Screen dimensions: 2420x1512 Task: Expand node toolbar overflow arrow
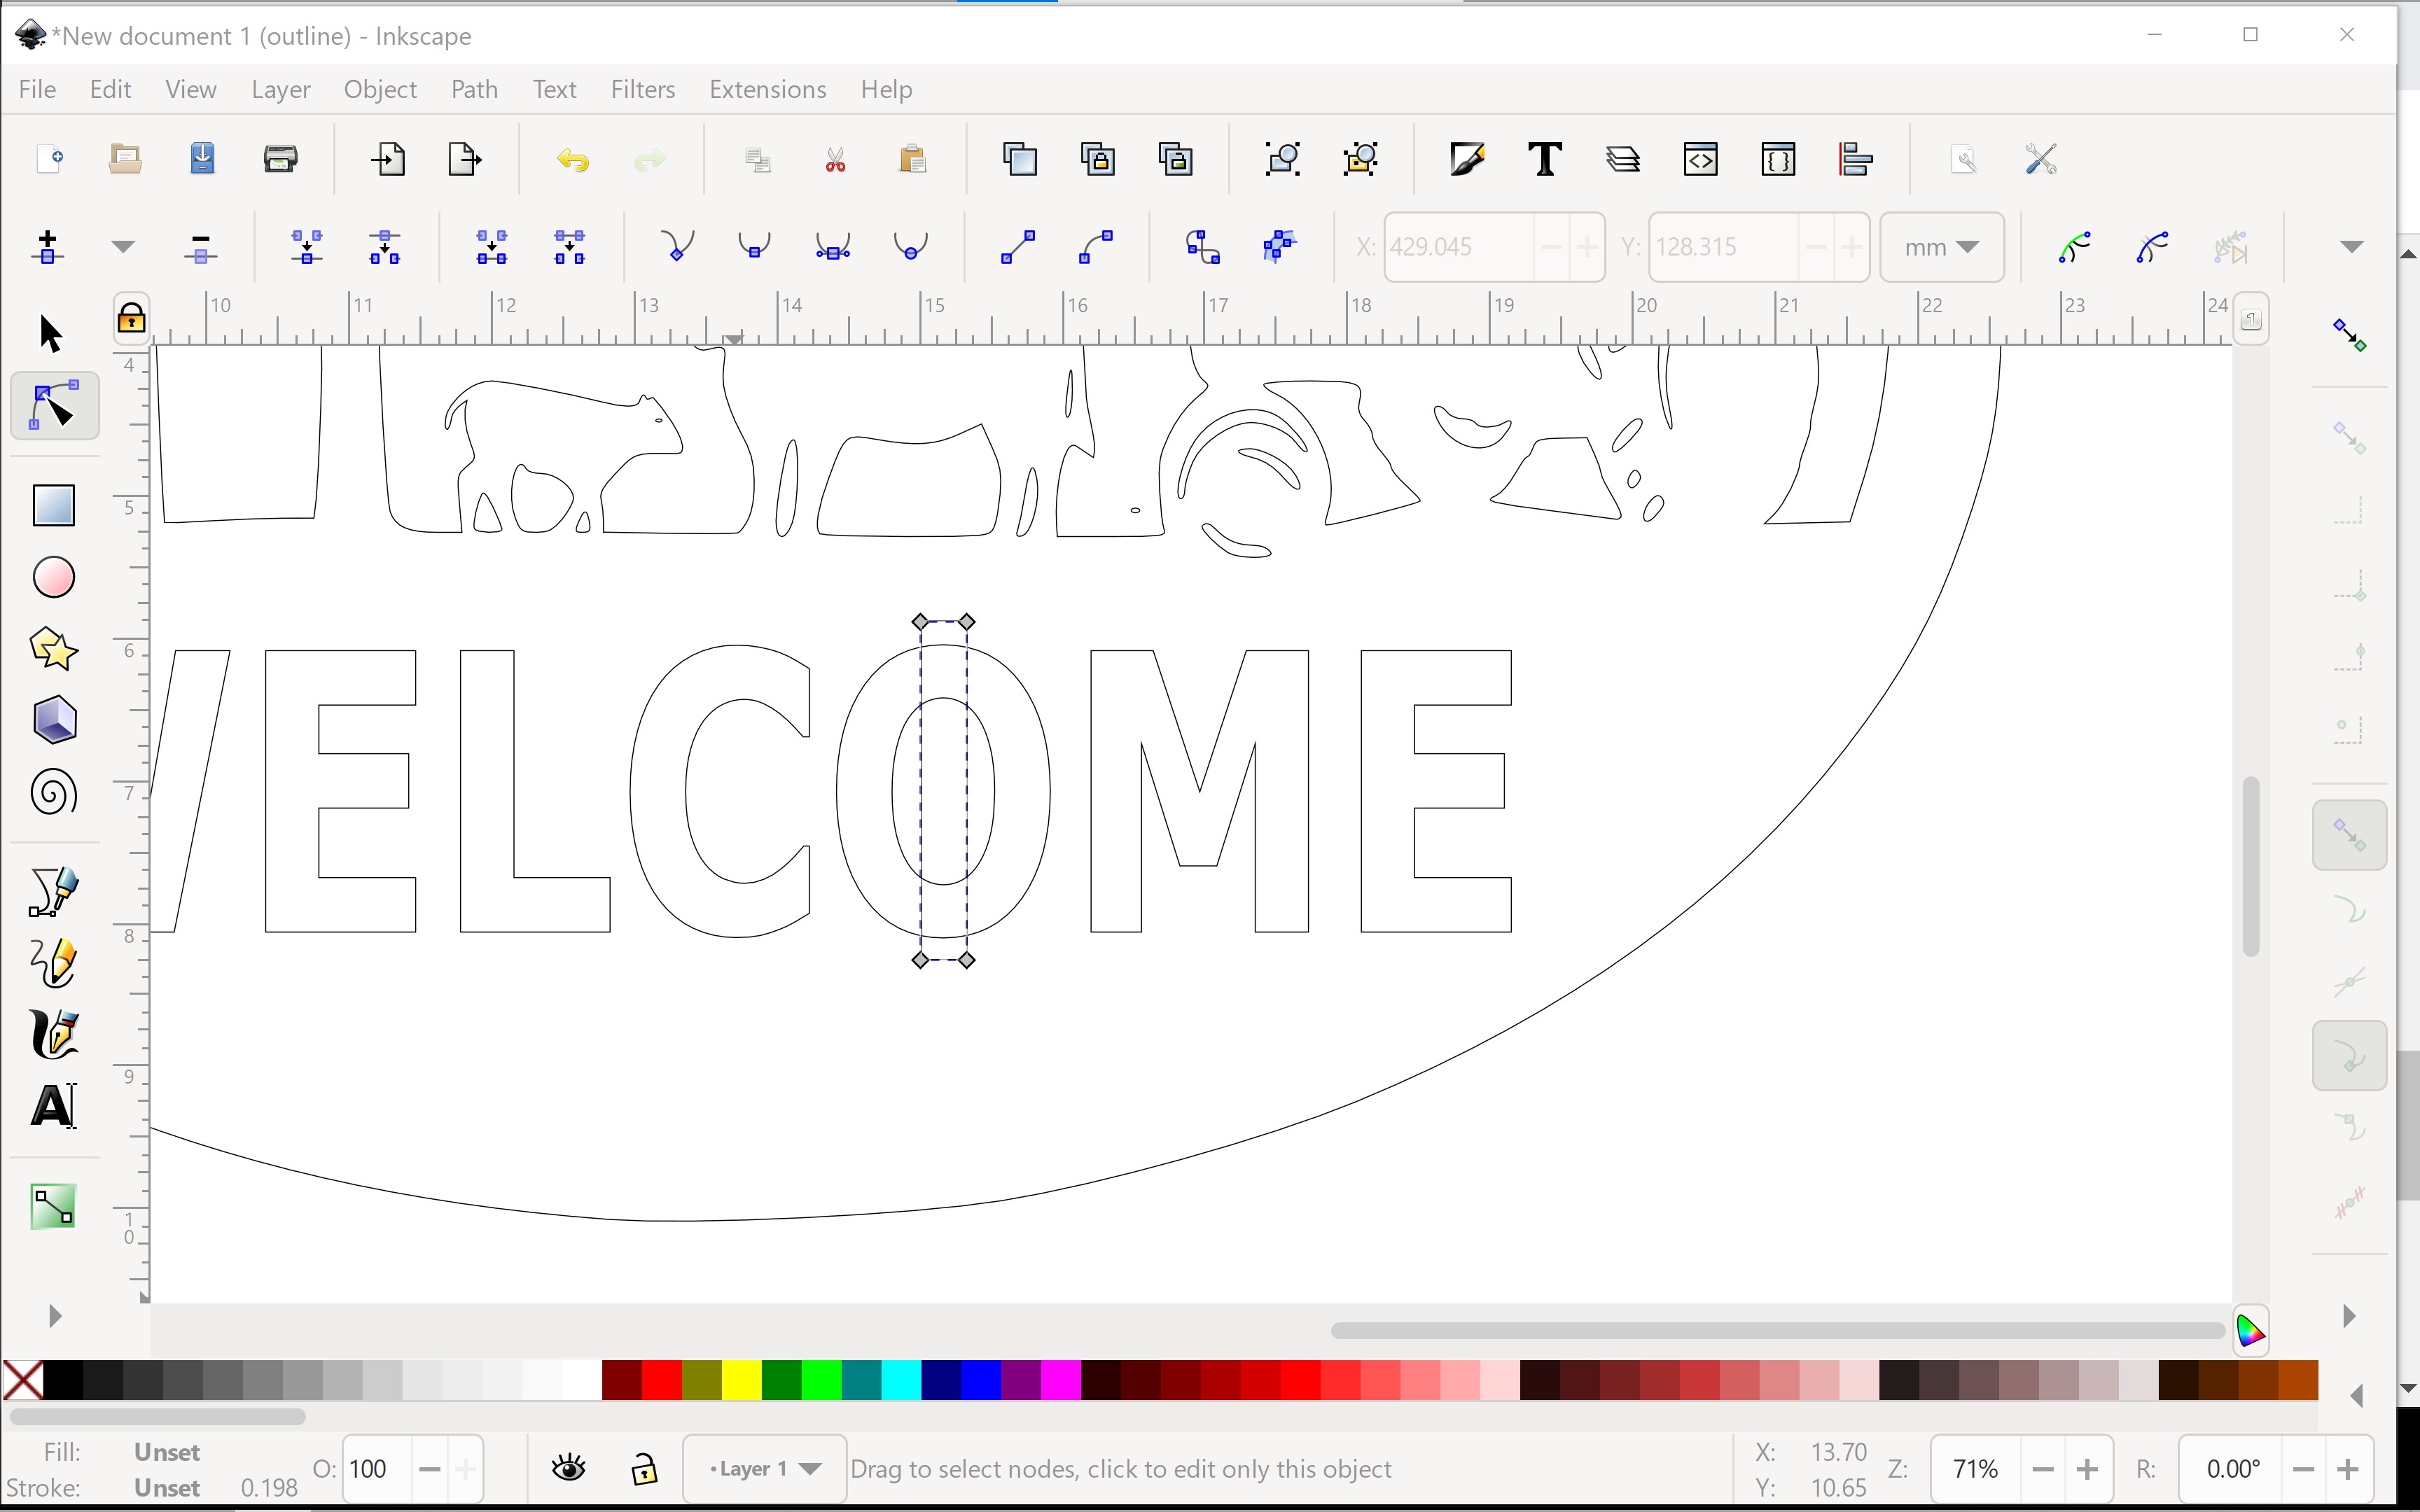2352,247
